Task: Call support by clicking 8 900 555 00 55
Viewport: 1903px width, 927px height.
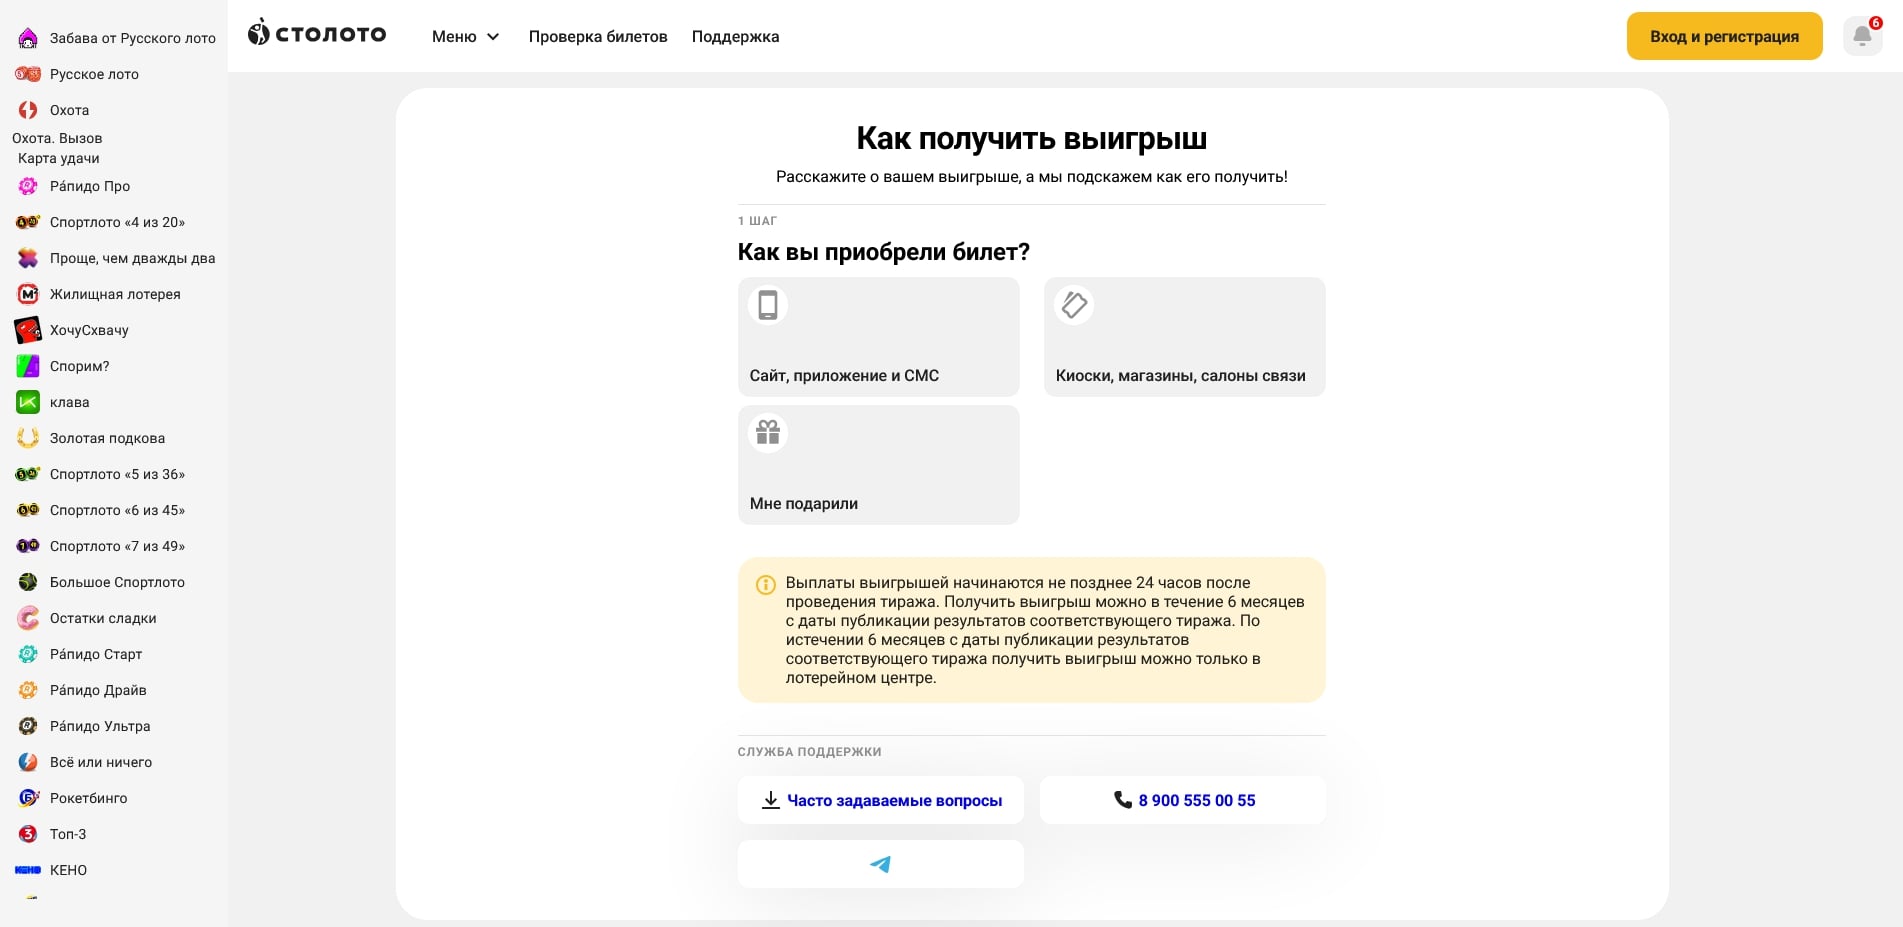Action: click(1183, 800)
